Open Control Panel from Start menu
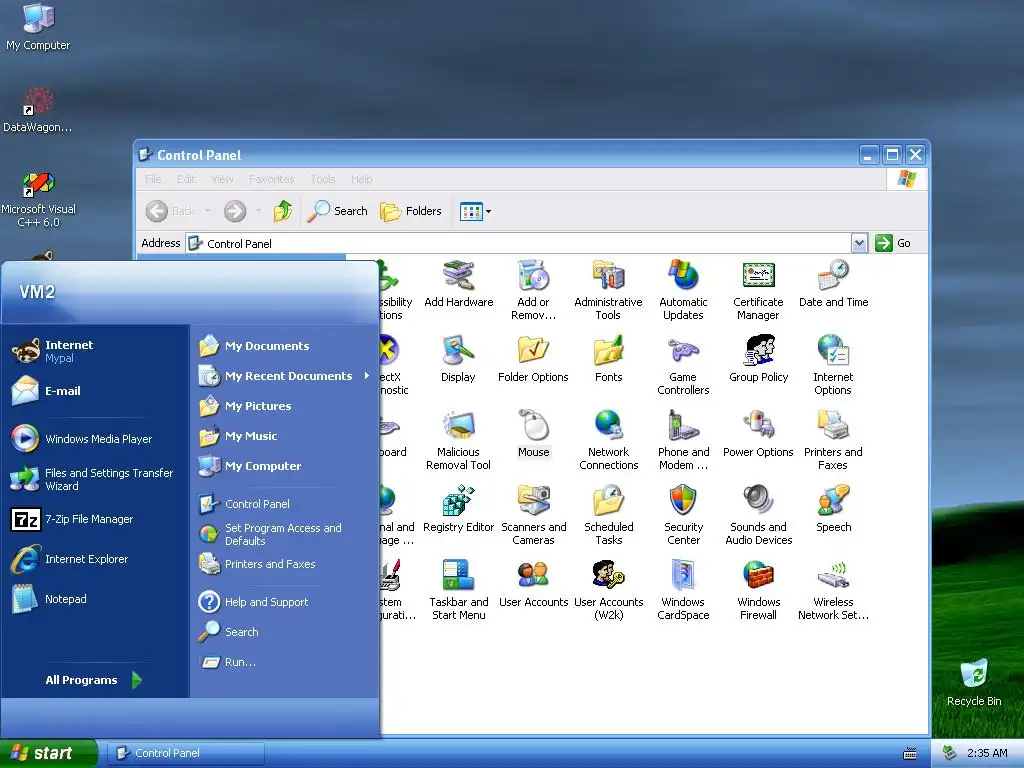 (x=245, y=504)
